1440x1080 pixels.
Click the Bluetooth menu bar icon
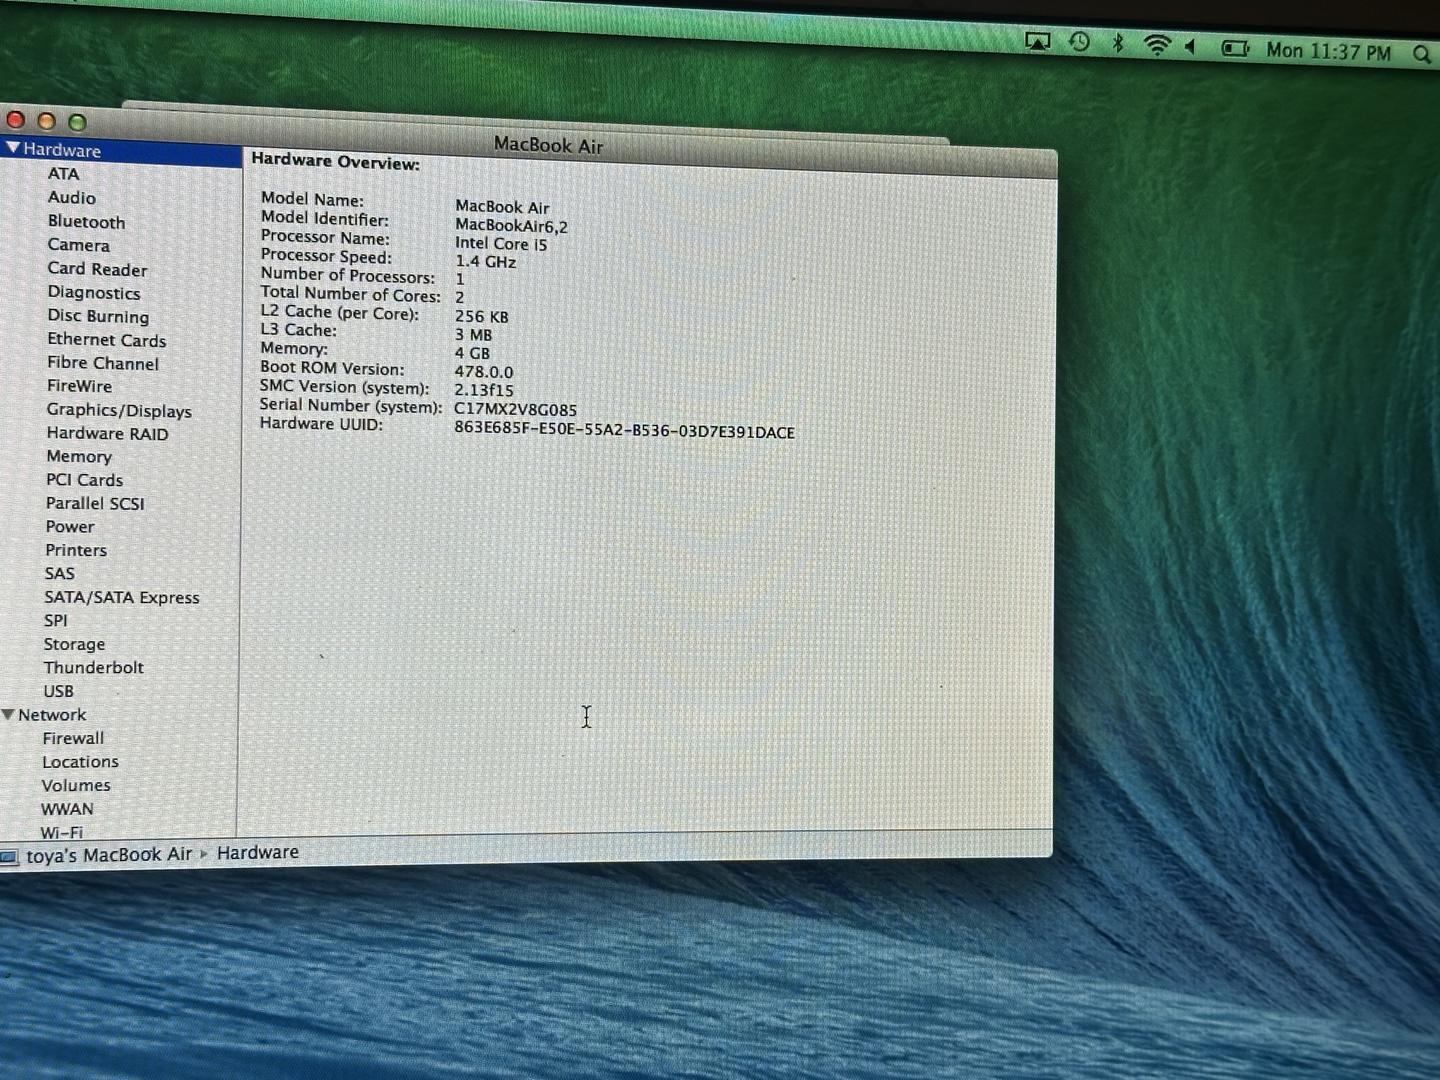coord(1118,43)
